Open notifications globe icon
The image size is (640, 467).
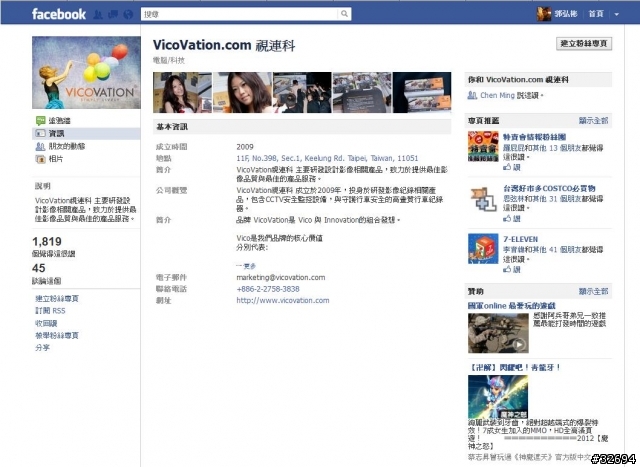coord(128,15)
